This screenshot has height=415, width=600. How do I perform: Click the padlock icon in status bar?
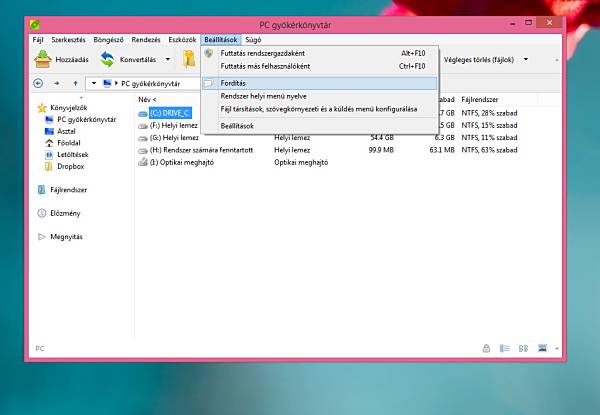[x=486, y=348]
